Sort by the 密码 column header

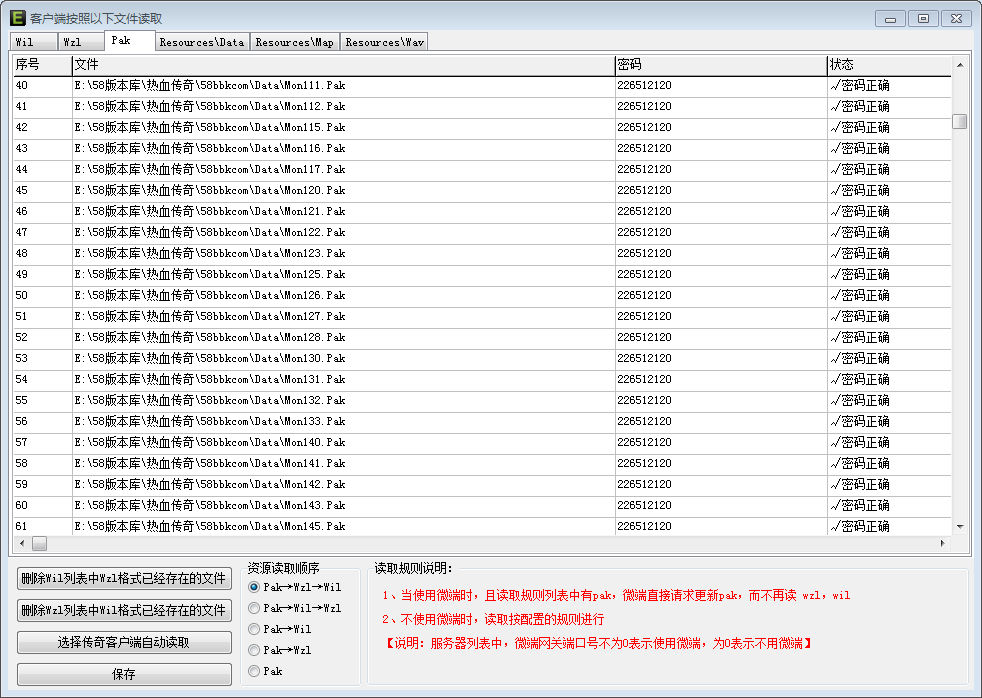click(x=721, y=64)
